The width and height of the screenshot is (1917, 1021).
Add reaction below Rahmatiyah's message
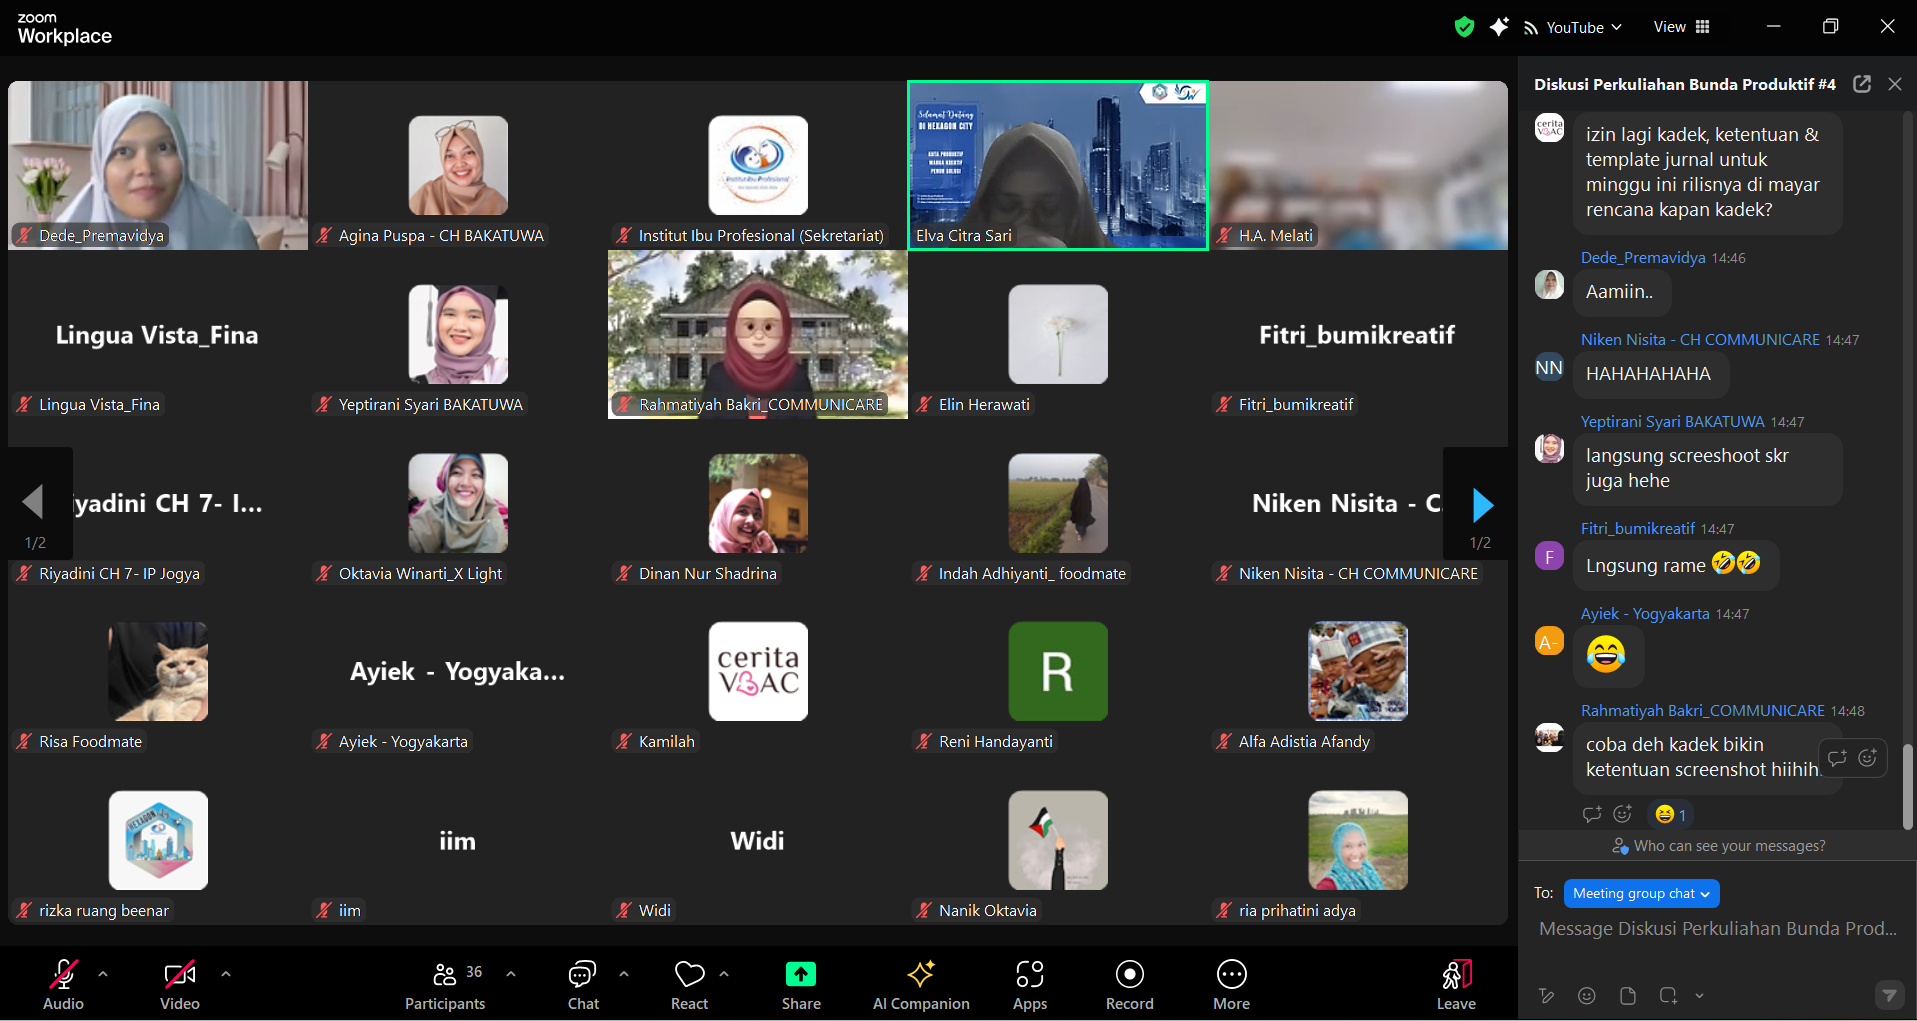pyautogui.click(x=1623, y=814)
